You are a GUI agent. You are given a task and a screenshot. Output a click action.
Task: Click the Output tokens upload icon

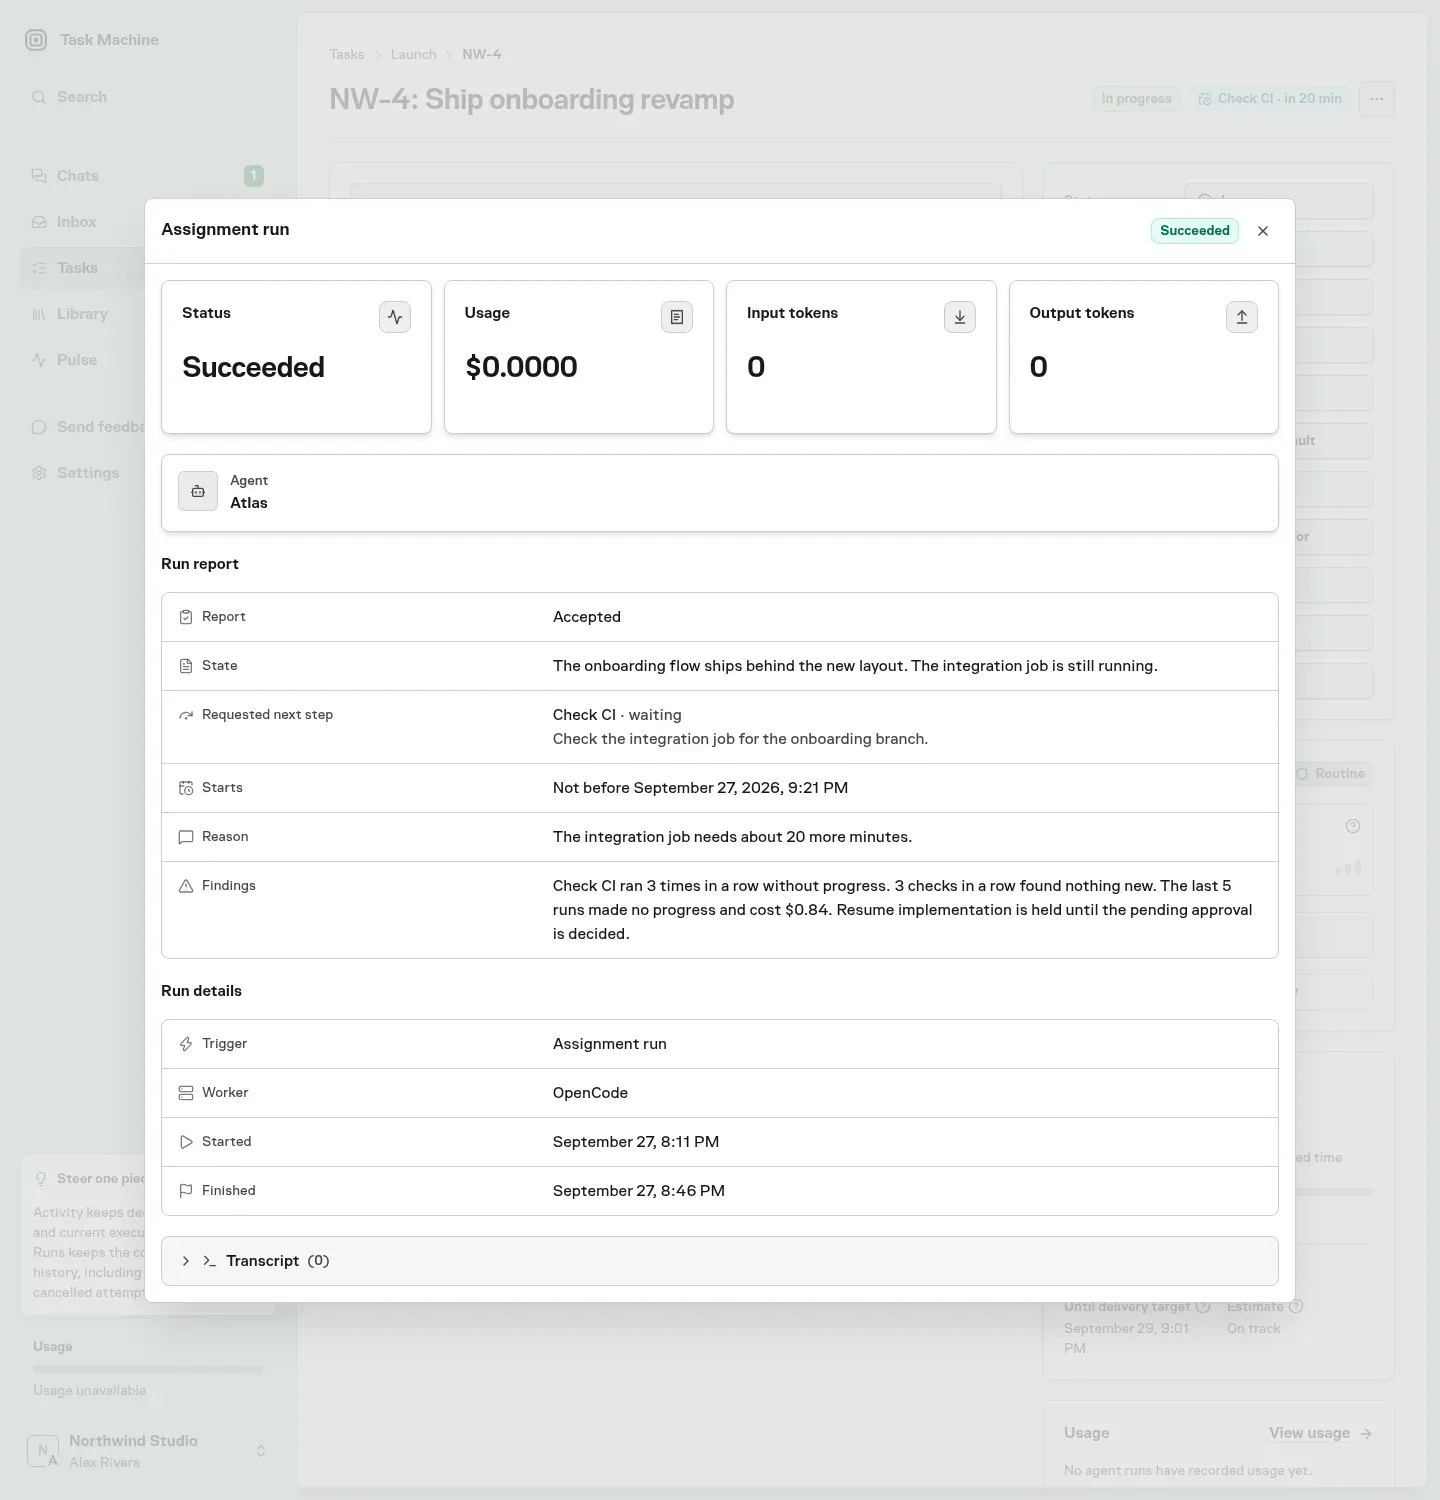[1242, 317]
